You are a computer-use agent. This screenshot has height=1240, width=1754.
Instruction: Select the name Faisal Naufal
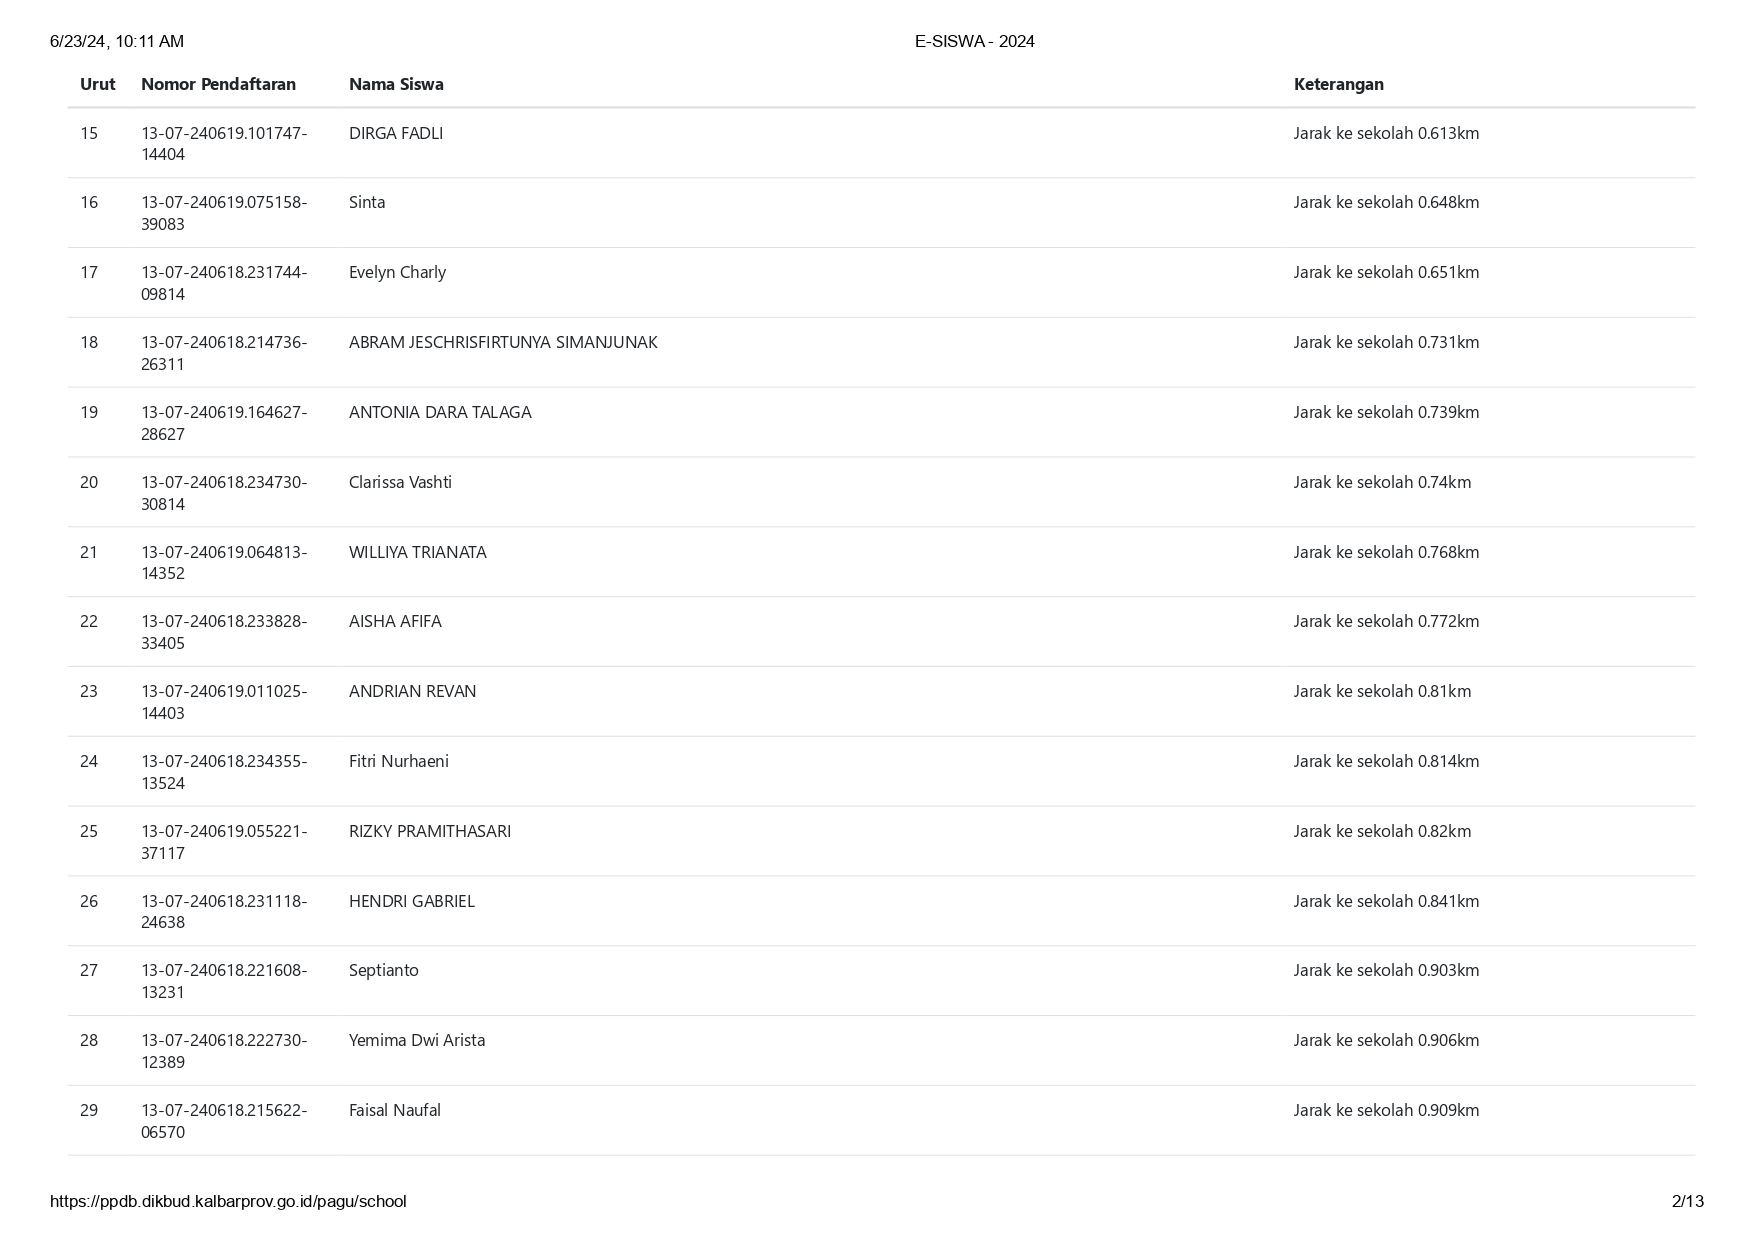[x=395, y=1110]
